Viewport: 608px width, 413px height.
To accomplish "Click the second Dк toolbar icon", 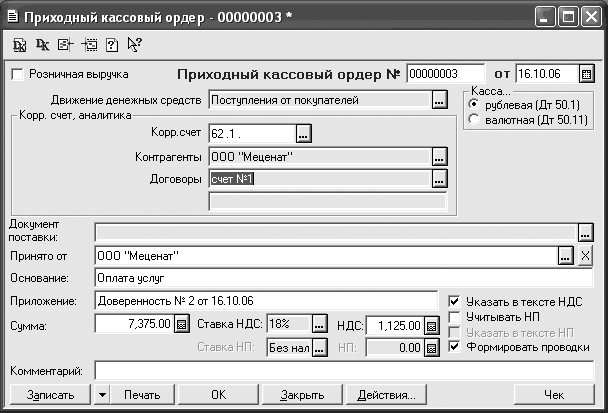I will coord(41,44).
